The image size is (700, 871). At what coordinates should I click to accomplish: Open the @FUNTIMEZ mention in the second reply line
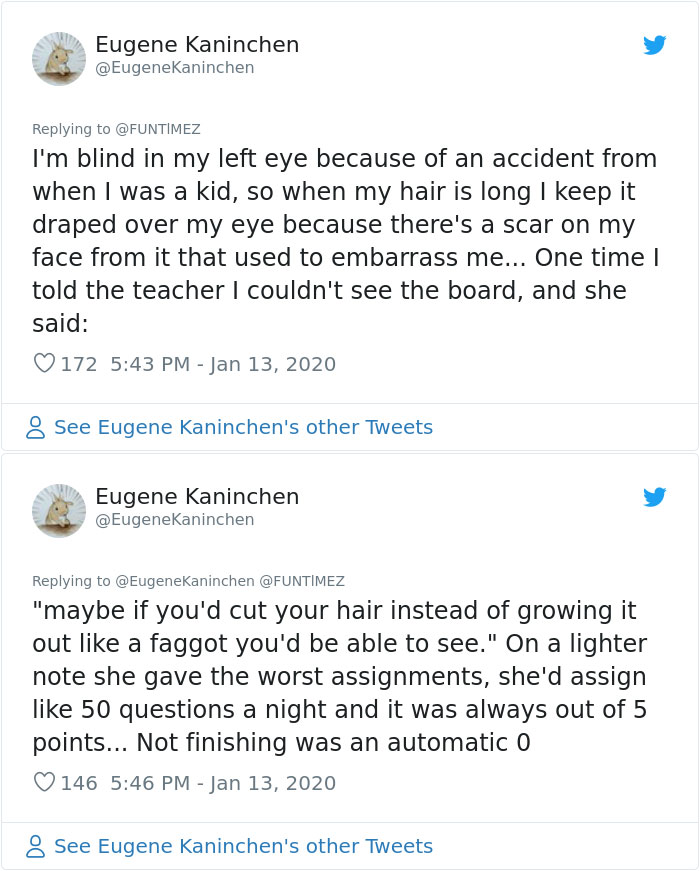coord(306,580)
